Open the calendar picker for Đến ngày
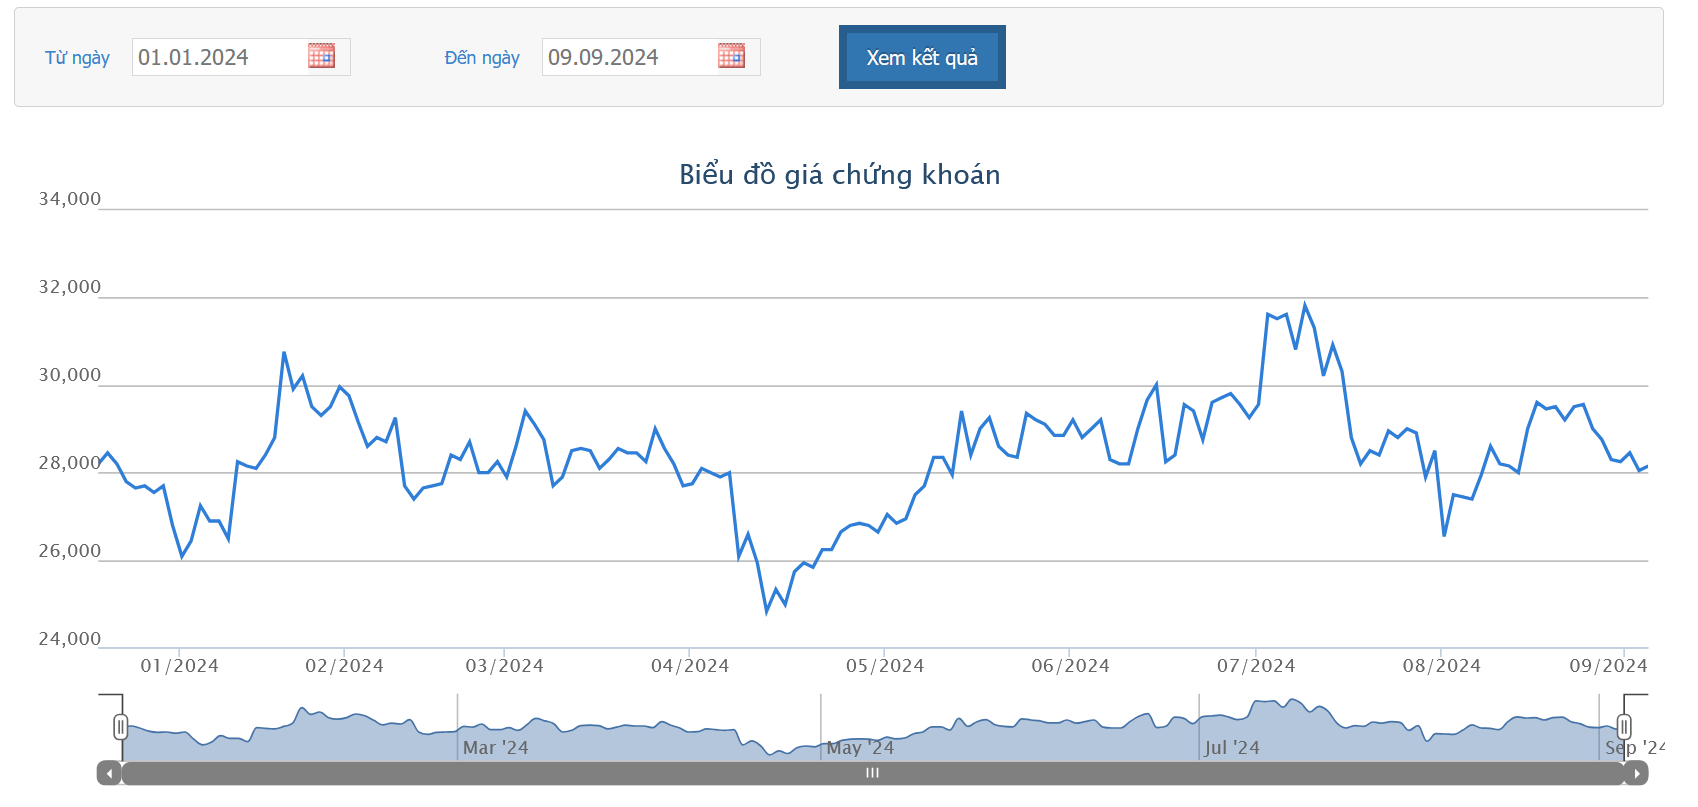The width and height of the screenshot is (1698, 807). point(731,56)
